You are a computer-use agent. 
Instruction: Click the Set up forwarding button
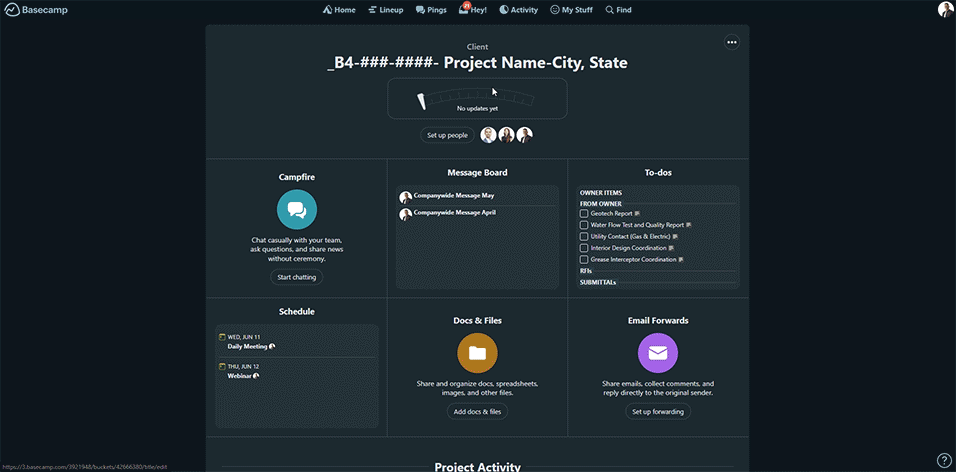658,412
